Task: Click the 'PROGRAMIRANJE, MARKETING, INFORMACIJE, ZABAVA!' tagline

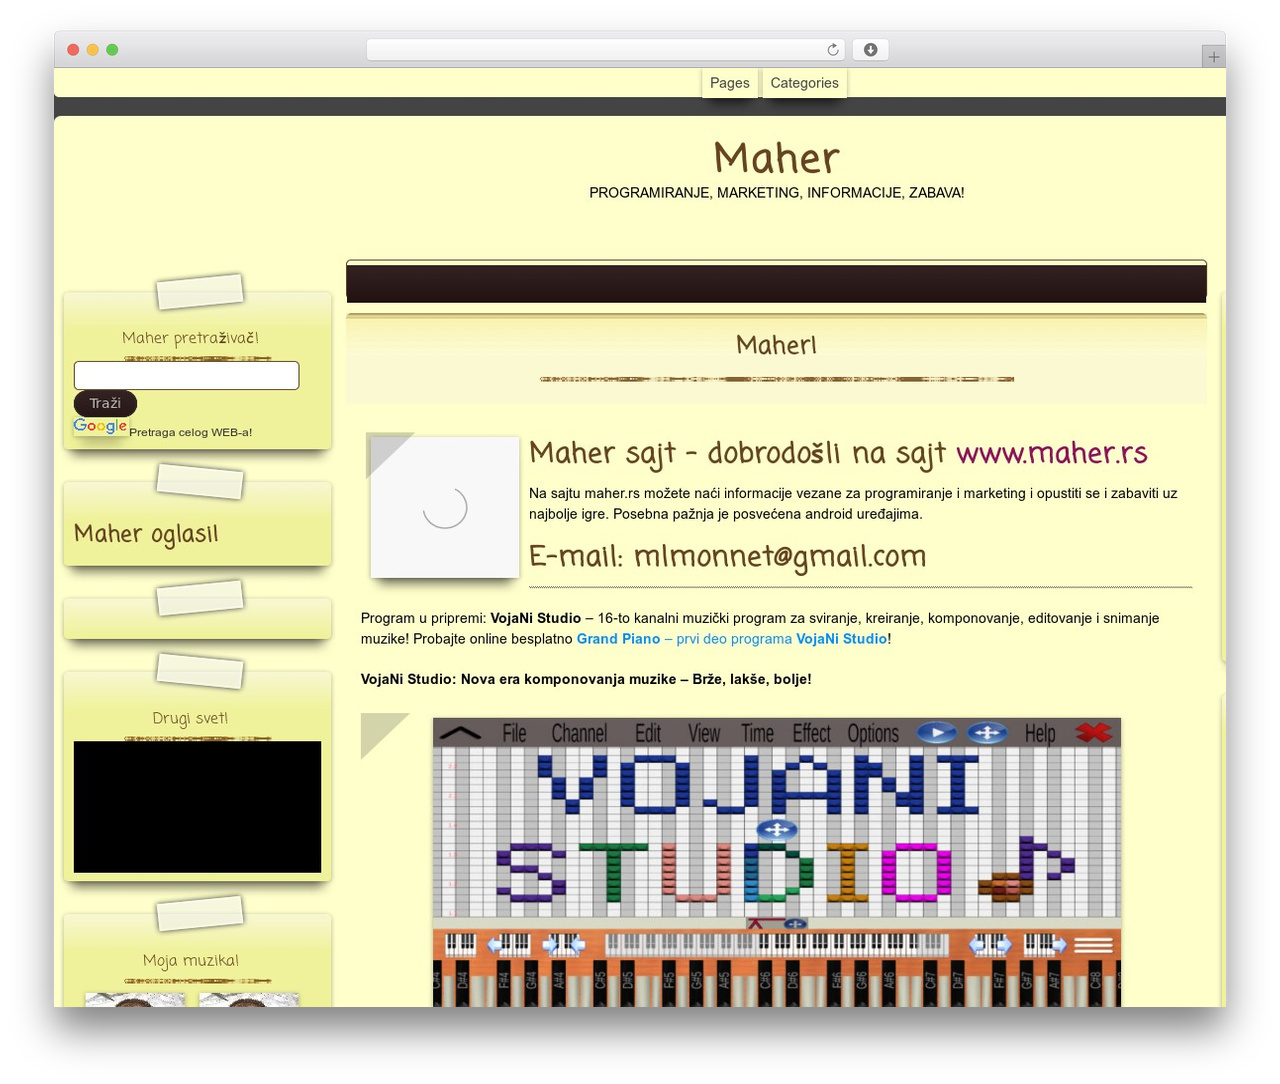Action: pos(777,193)
